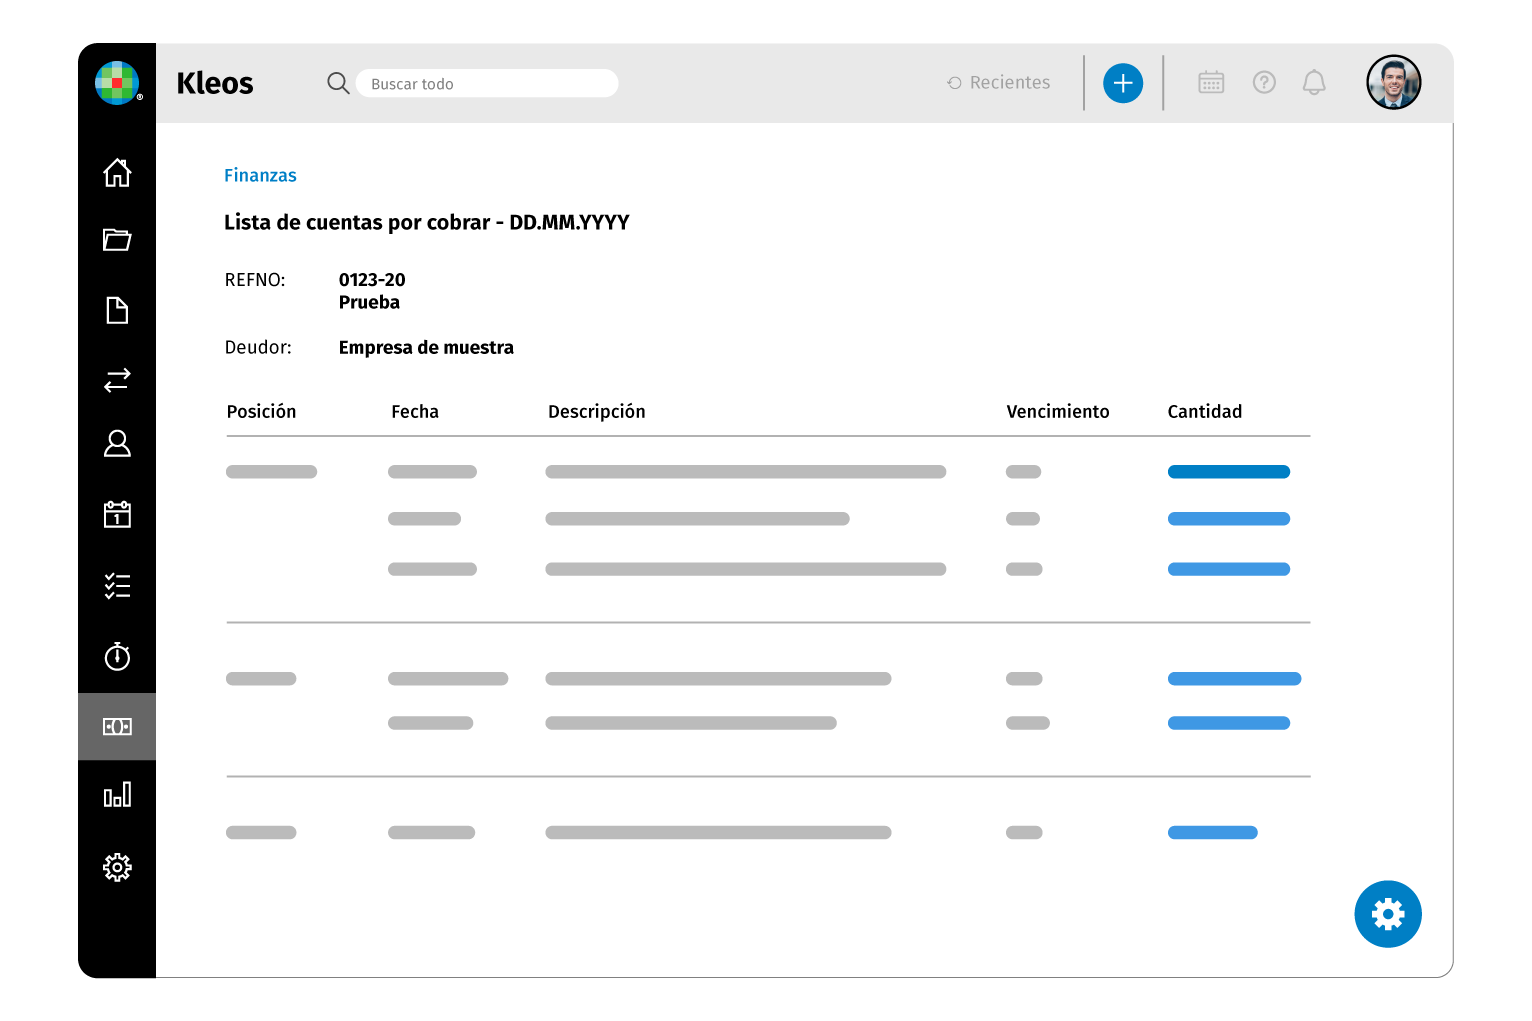Select the finance money icon
Viewport: 1532px width, 1021px height.
pyautogui.click(x=117, y=727)
